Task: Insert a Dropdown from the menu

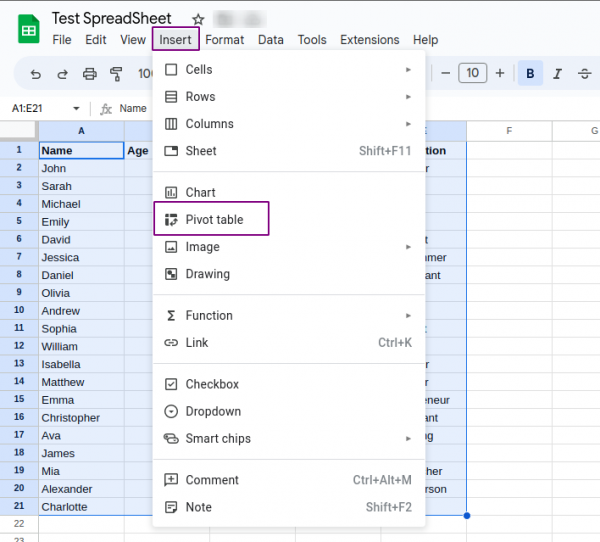Action: coord(289,411)
